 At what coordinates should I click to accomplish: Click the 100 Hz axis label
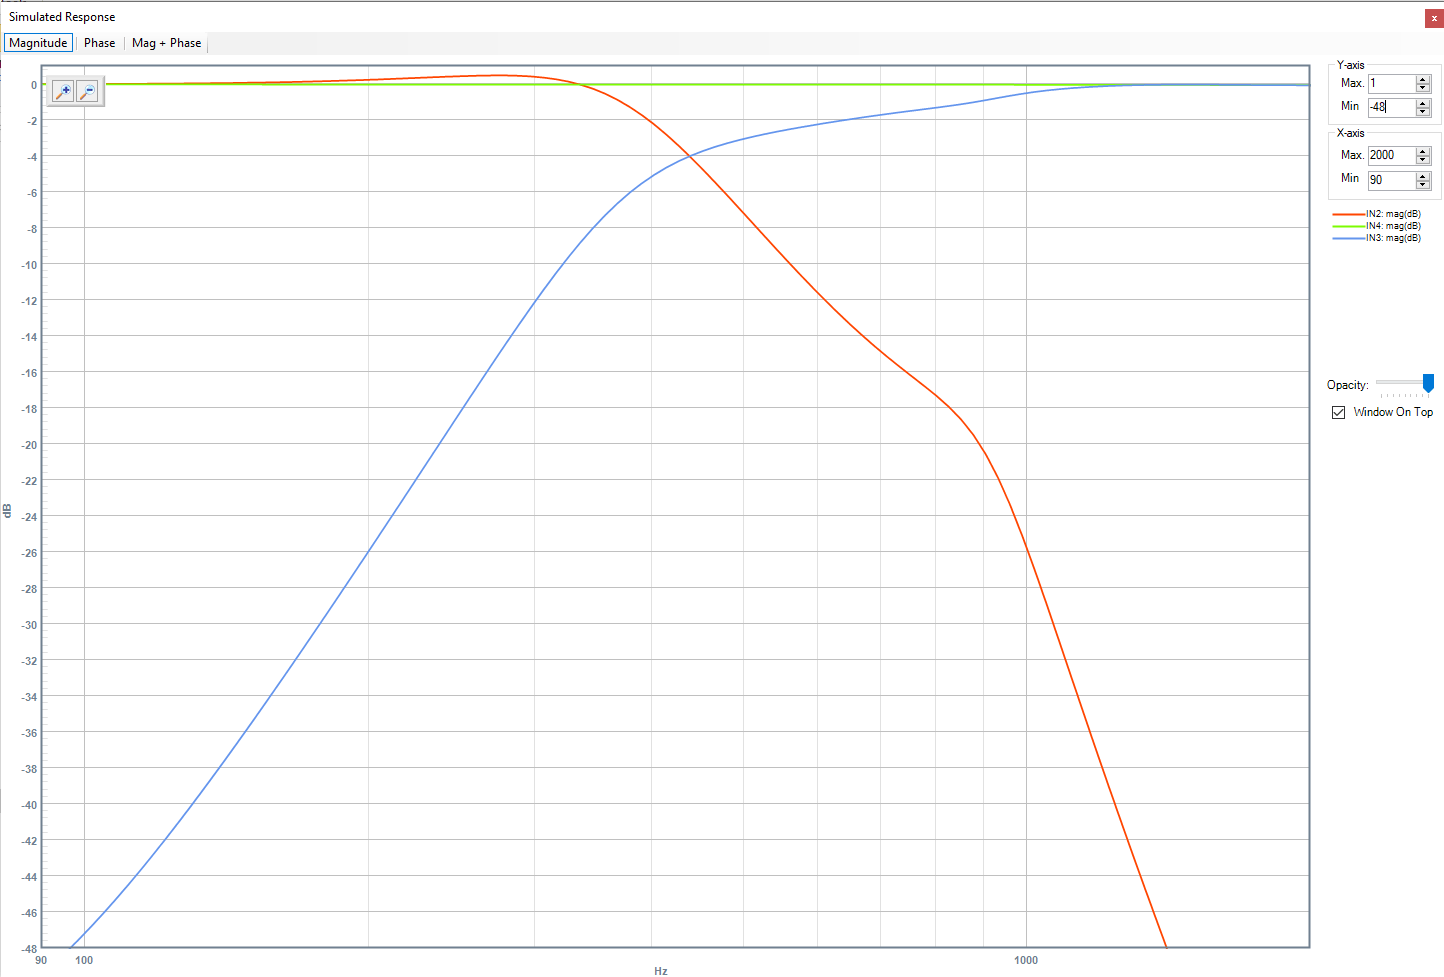coord(84,960)
